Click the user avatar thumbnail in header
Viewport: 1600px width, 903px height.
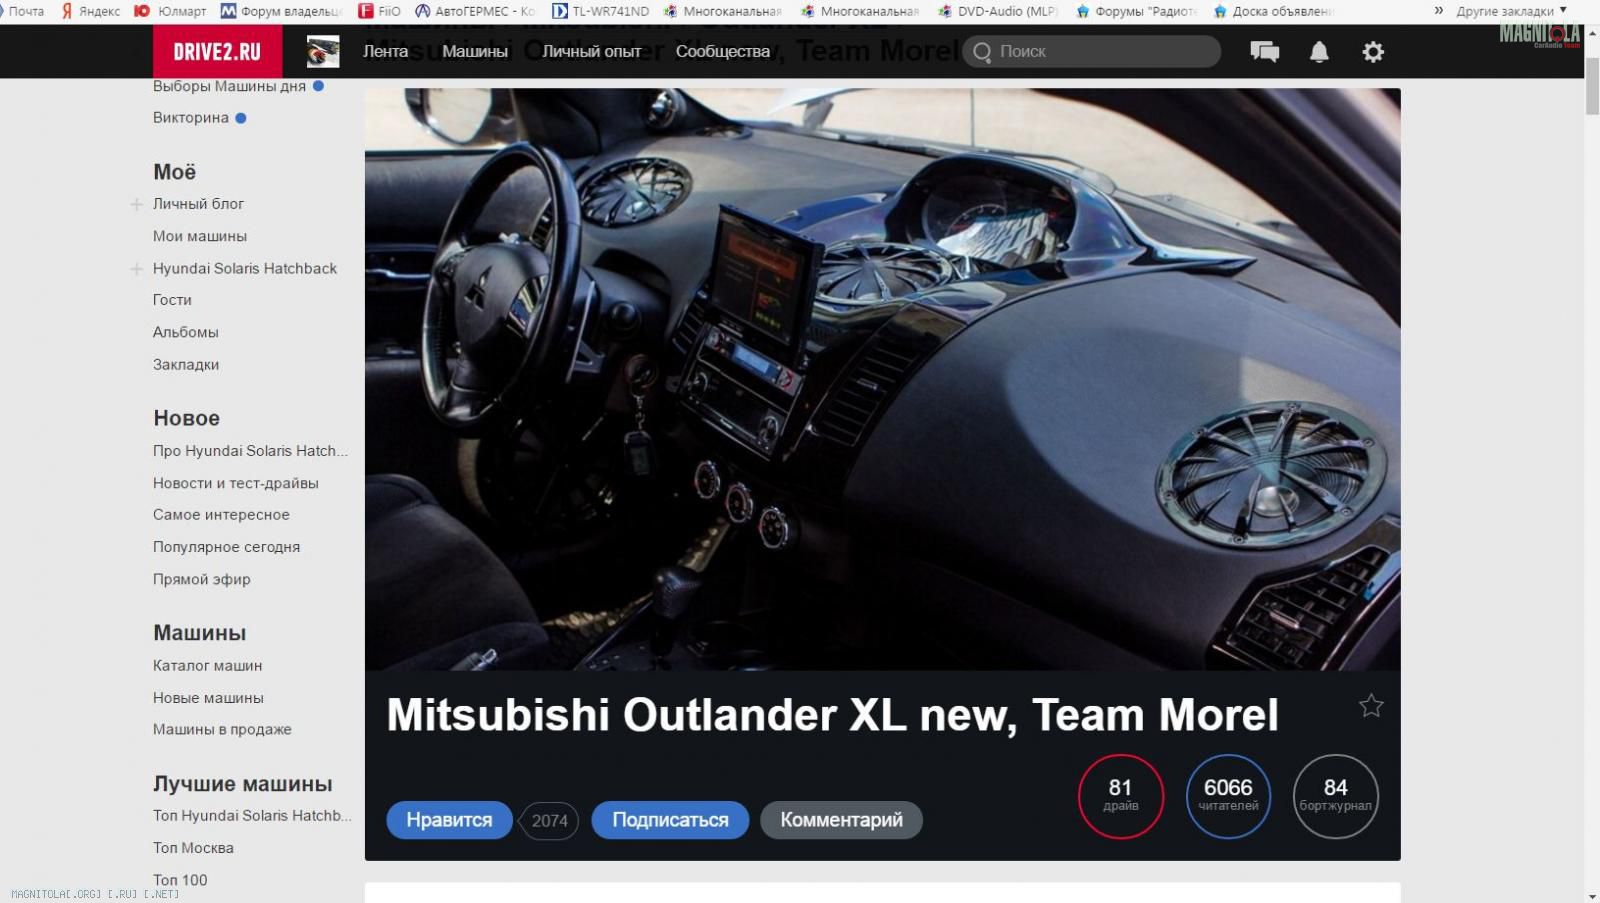pos(322,52)
